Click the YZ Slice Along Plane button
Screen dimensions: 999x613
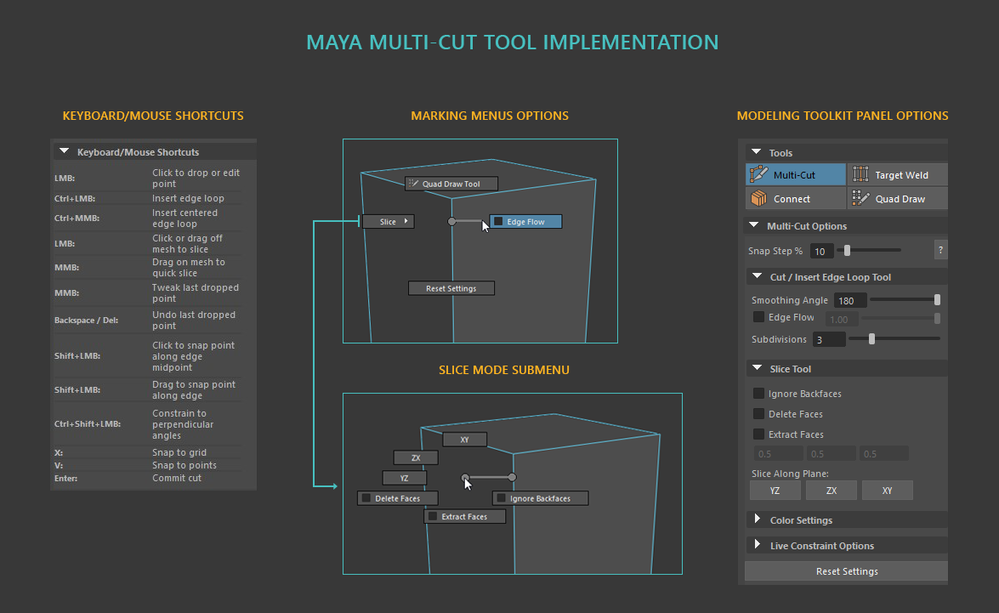[775, 490]
